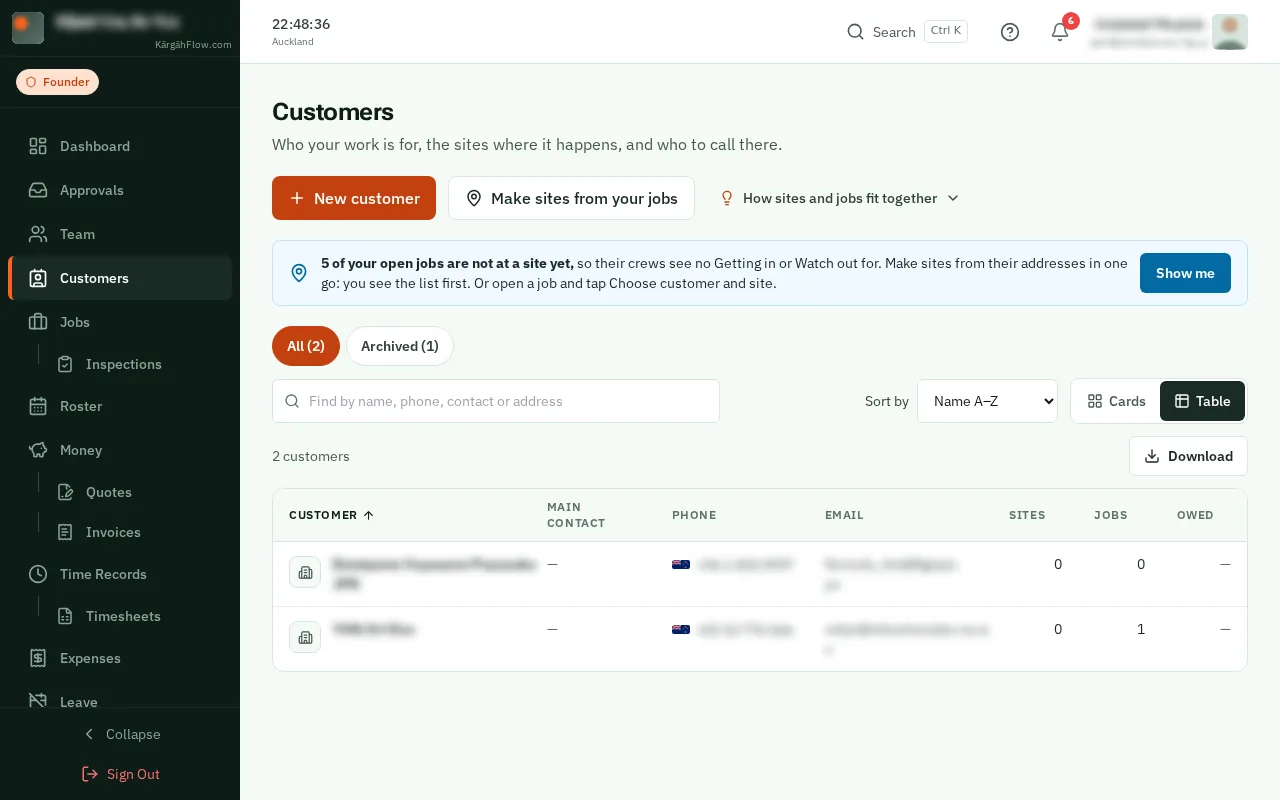
Task: Sort by the Customer column header
Action: coord(331,515)
